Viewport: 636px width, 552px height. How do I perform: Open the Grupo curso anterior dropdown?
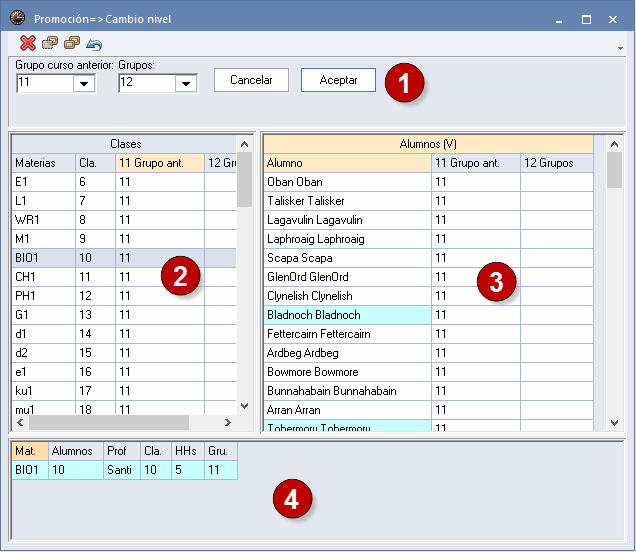tap(84, 84)
